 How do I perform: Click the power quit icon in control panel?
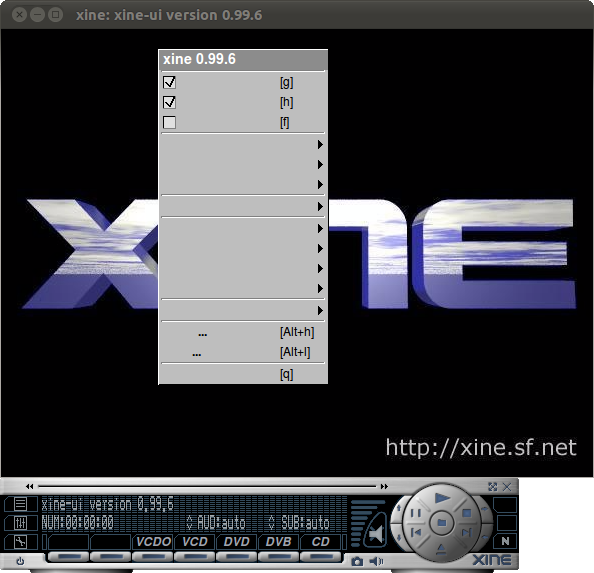pos(20,561)
